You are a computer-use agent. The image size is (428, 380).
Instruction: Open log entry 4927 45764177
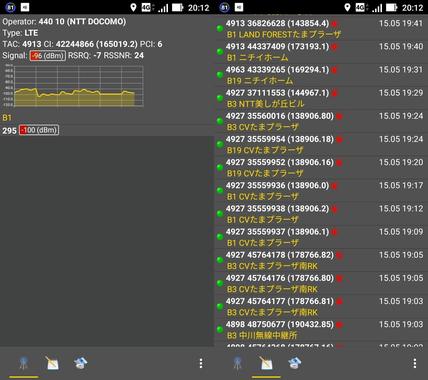point(321,307)
